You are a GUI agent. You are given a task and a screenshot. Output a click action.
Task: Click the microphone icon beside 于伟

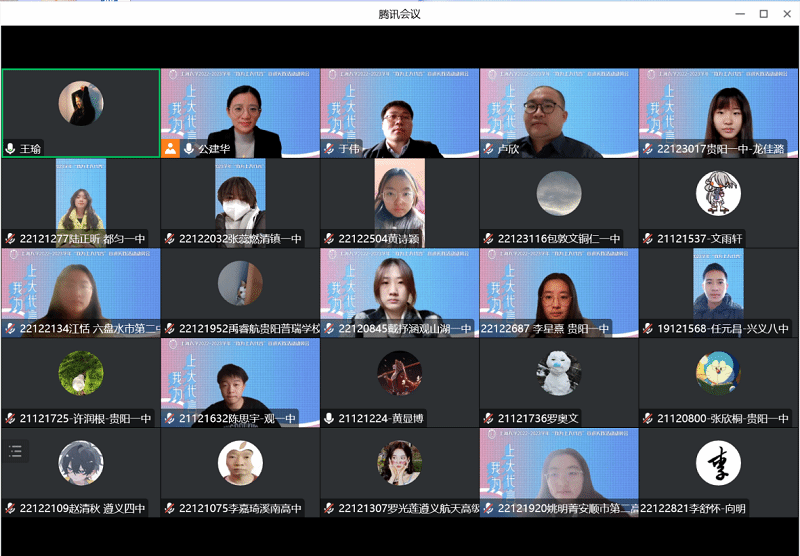point(329,148)
